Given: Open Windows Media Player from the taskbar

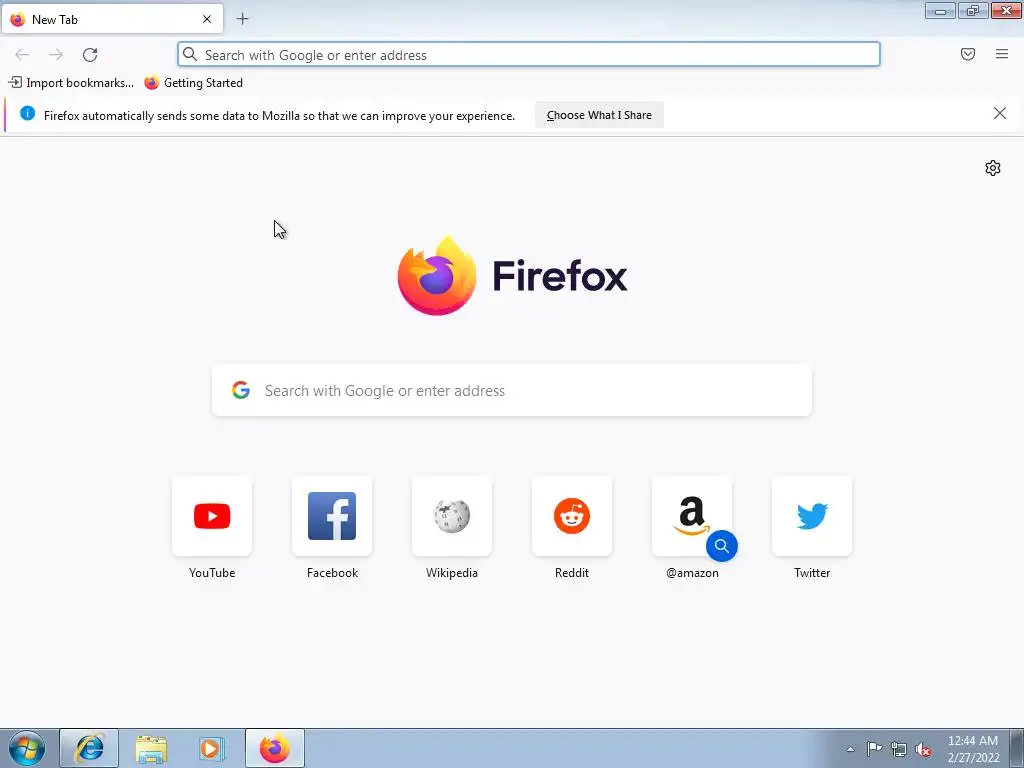Looking at the screenshot, I should 212,748.
